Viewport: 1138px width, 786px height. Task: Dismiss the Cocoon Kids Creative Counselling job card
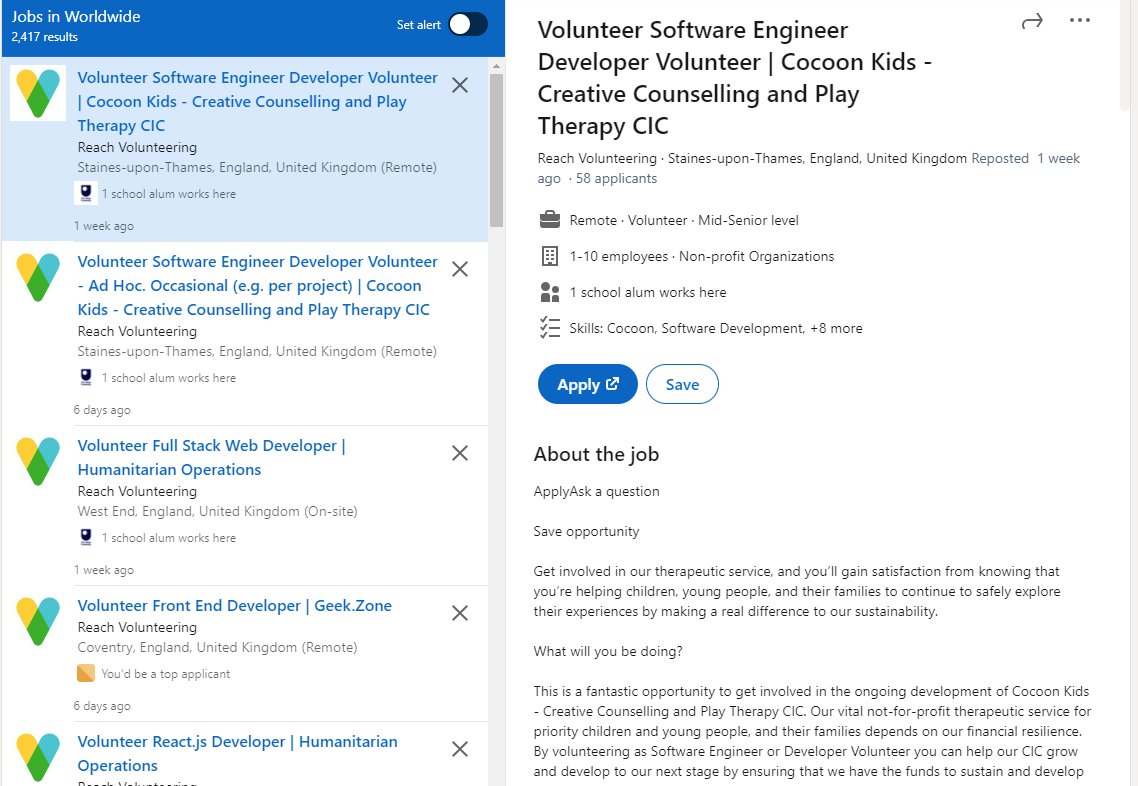(x=459, y=86)
